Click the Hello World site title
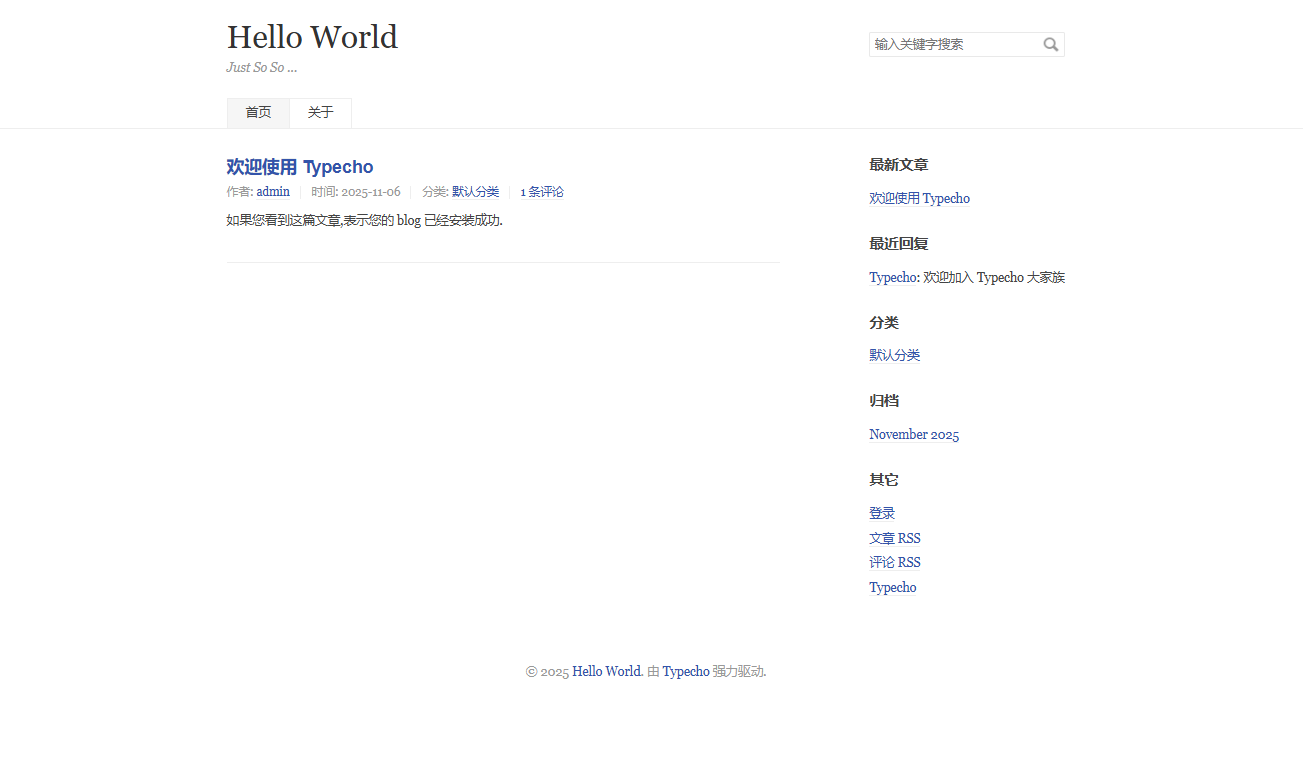 [312, 37]
